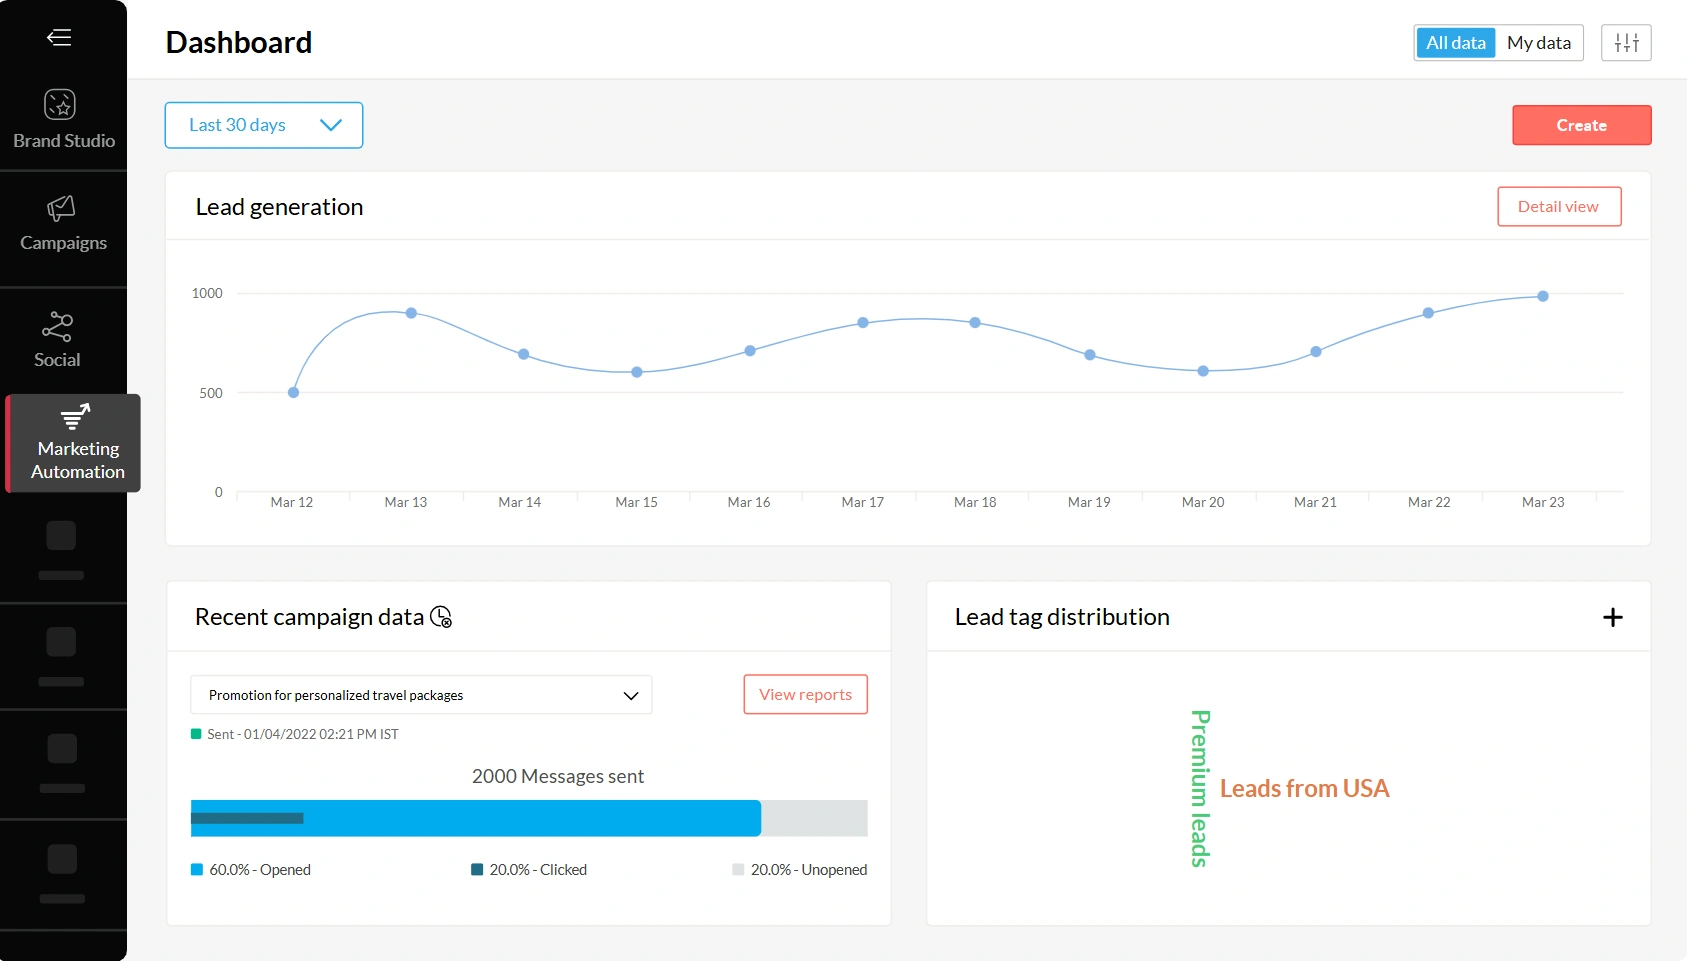1687x961 pixels.
Task: Collapse the sidebar with the menu arrow icon
Action: pos(59,38)
